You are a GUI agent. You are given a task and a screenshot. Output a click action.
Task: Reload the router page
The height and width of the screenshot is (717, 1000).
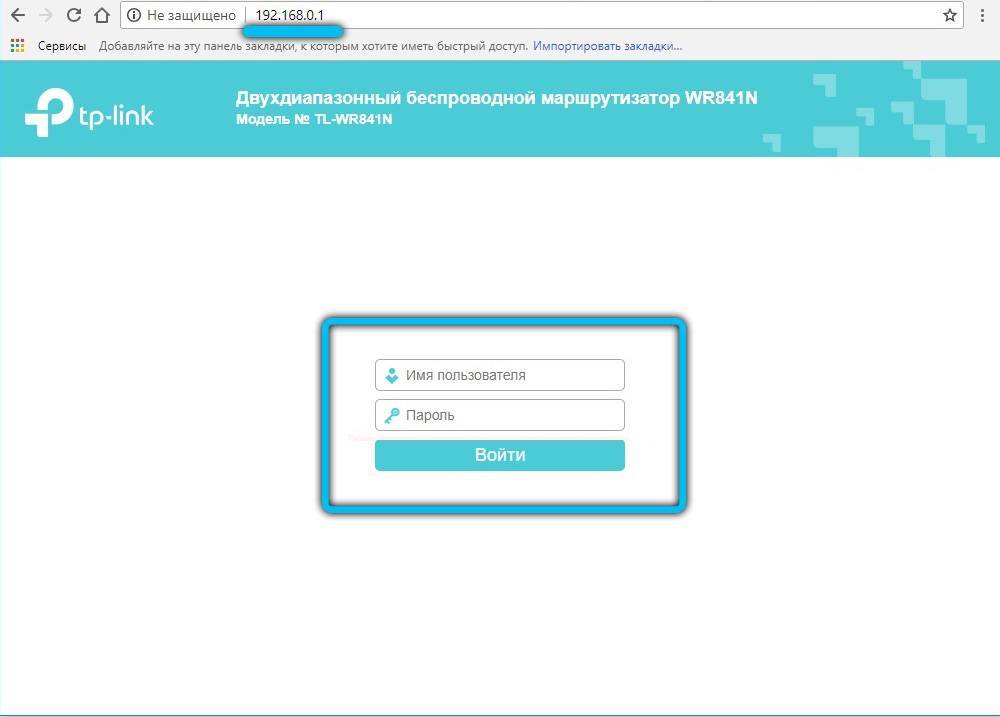[74, 15]
